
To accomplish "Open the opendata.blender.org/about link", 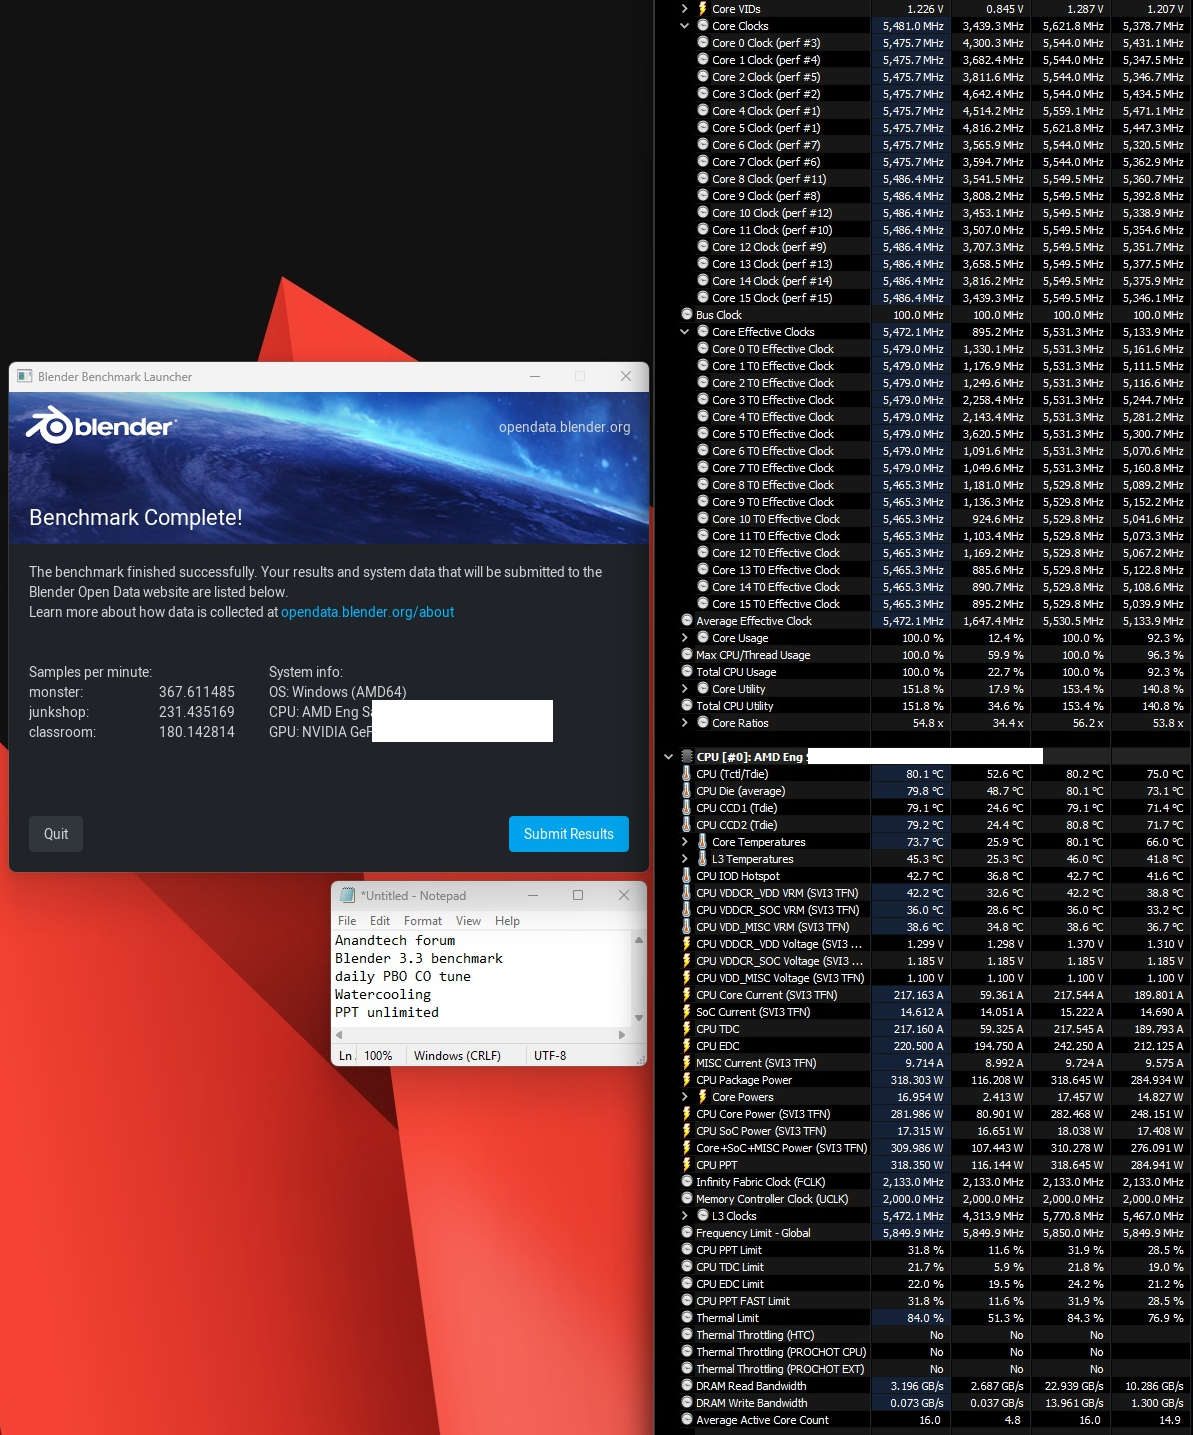I will [x=367, y=611].
